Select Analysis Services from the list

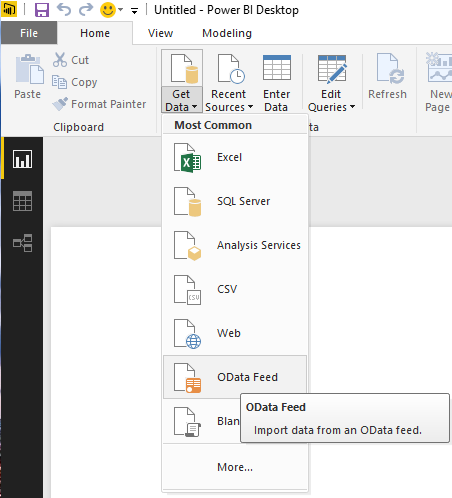[x=235, y=245]
